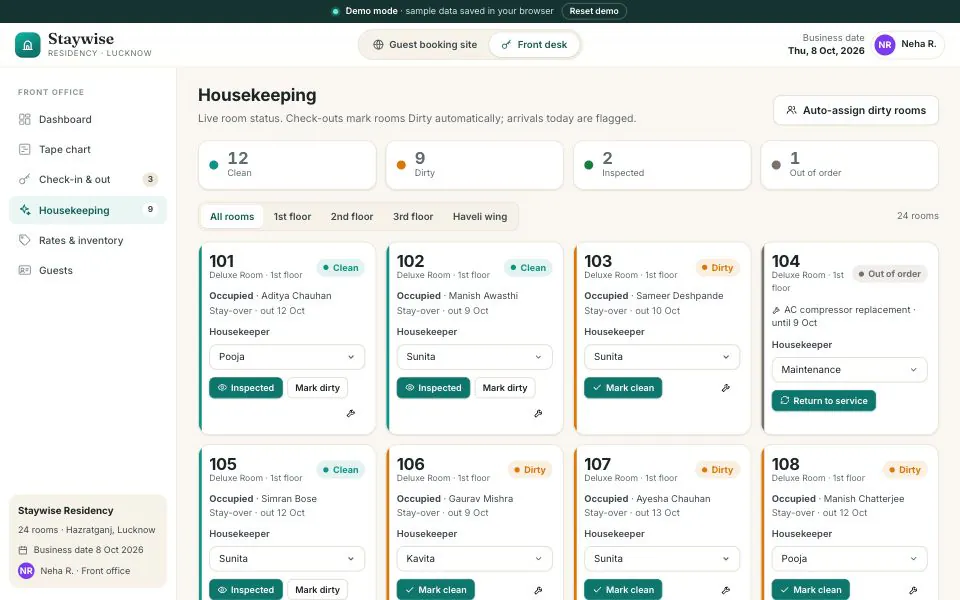
Task: Click maintenance wrench icon on room 102
Action: click(x=538, y=414)
